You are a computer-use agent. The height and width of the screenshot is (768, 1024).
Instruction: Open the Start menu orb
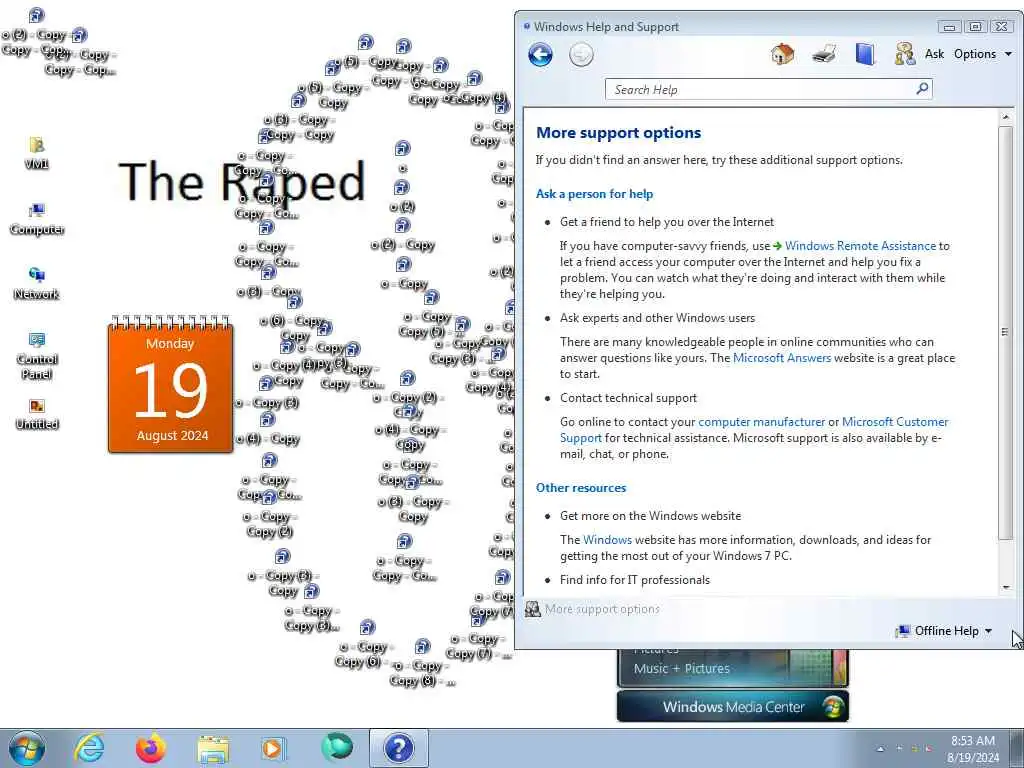pyautogui.click(x=27, y=748)
